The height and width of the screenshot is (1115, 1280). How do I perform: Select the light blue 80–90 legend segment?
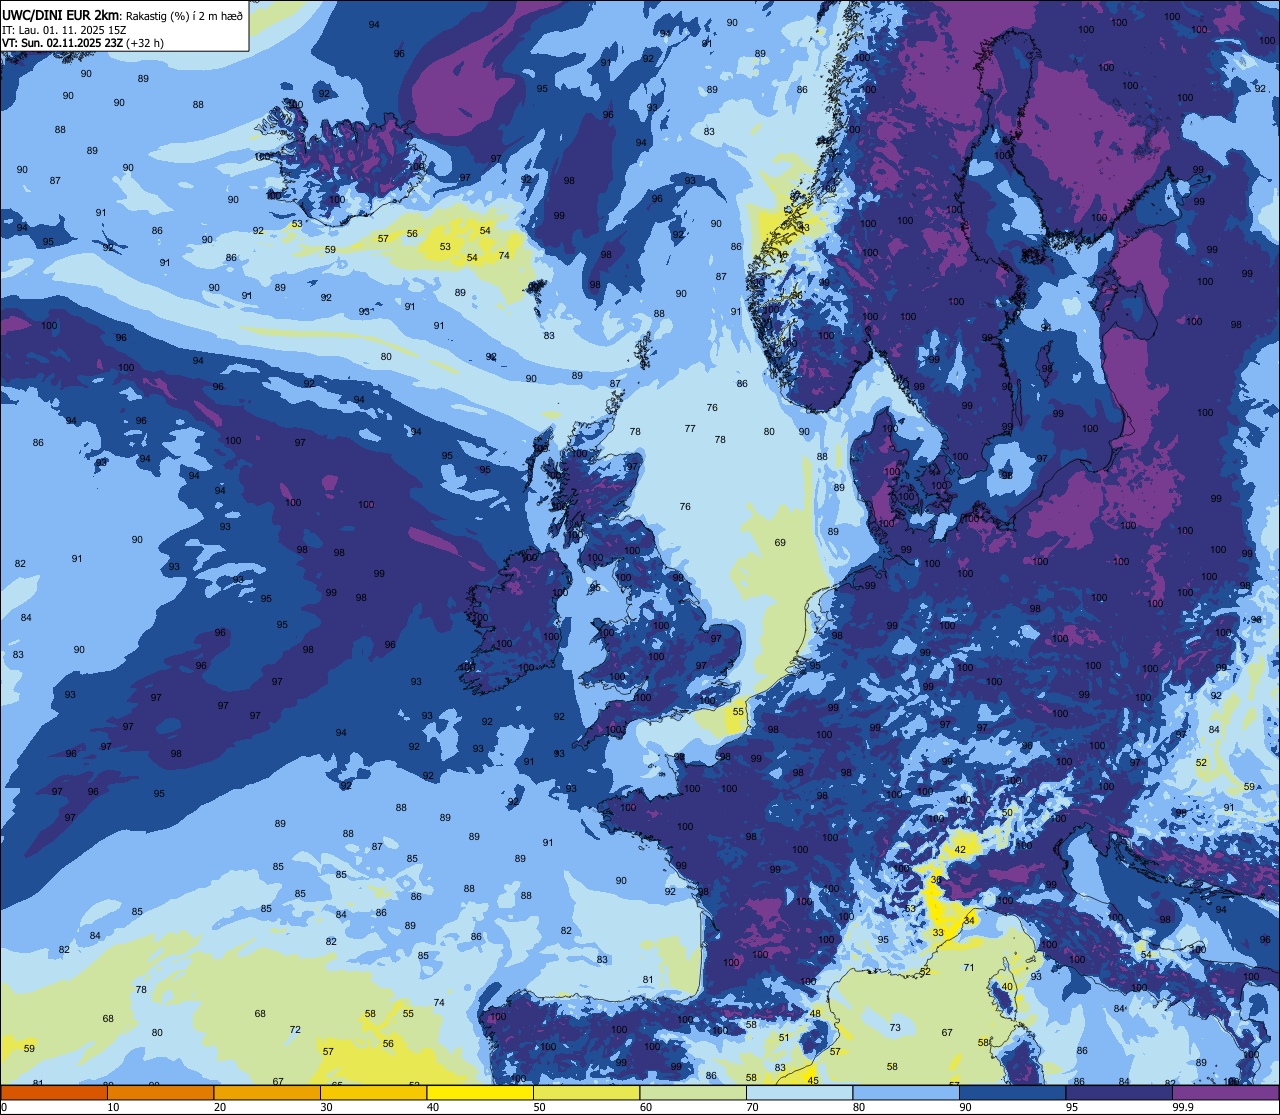click(x=906, y=1093)
